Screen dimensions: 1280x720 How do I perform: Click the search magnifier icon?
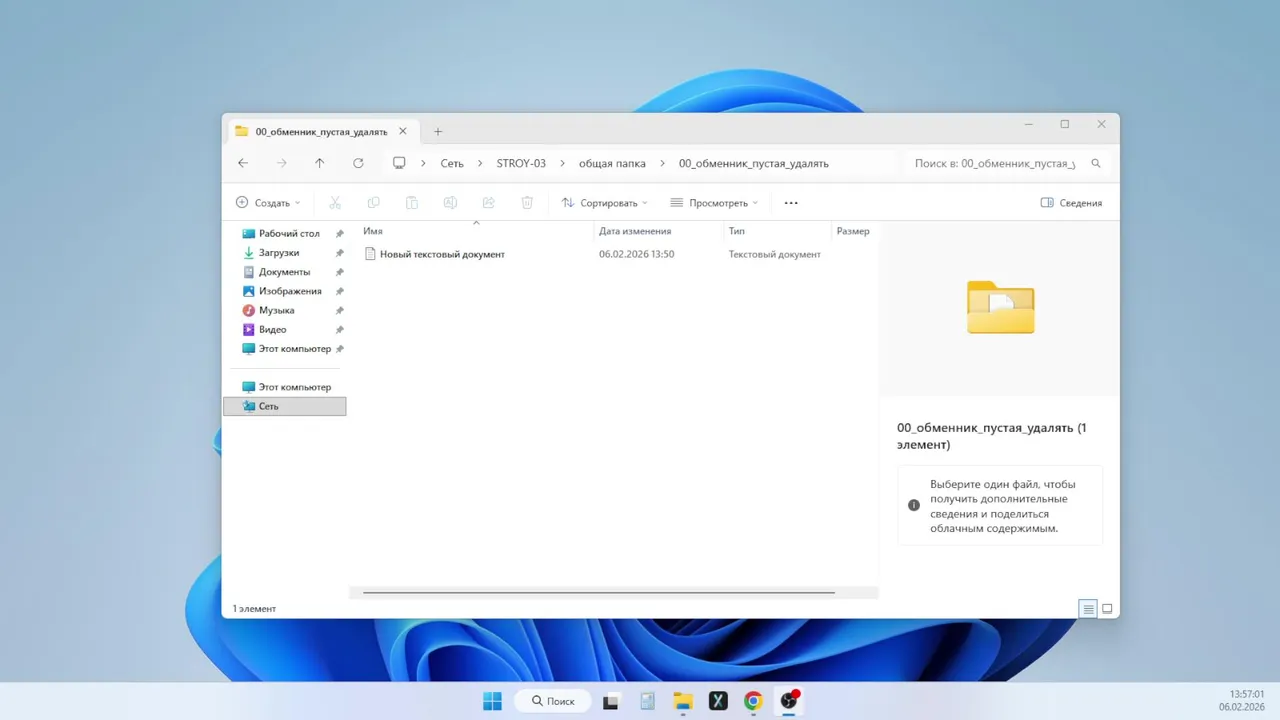(x=1096, y=163)
